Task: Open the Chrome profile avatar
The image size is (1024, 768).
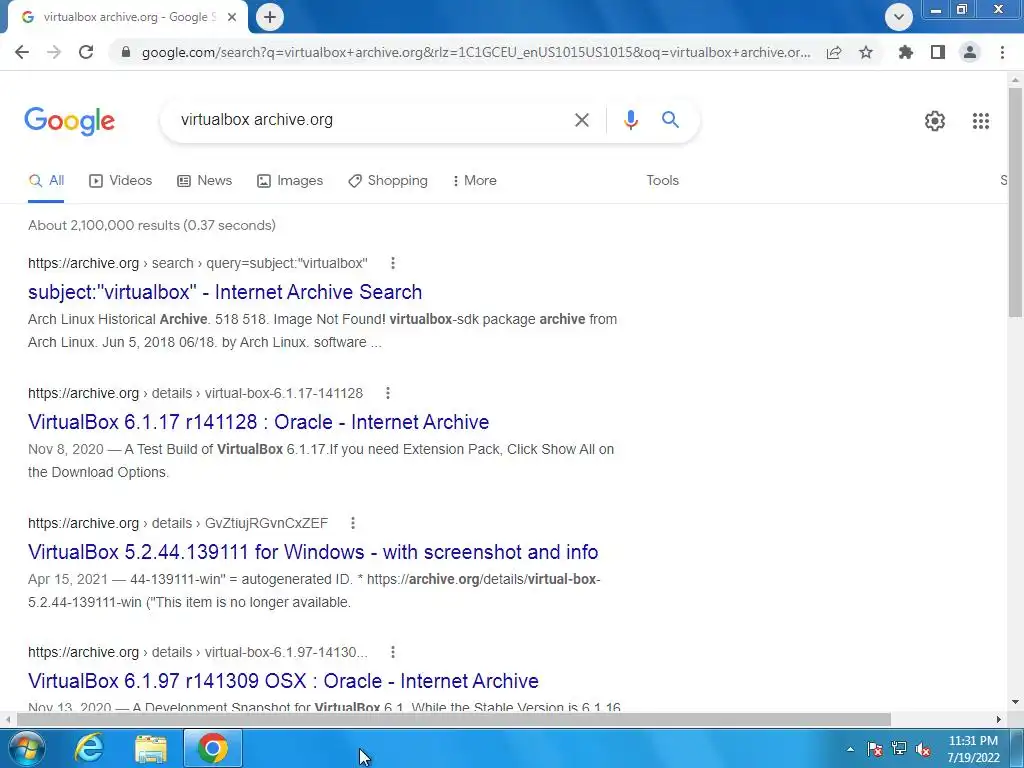Action: 970,52
